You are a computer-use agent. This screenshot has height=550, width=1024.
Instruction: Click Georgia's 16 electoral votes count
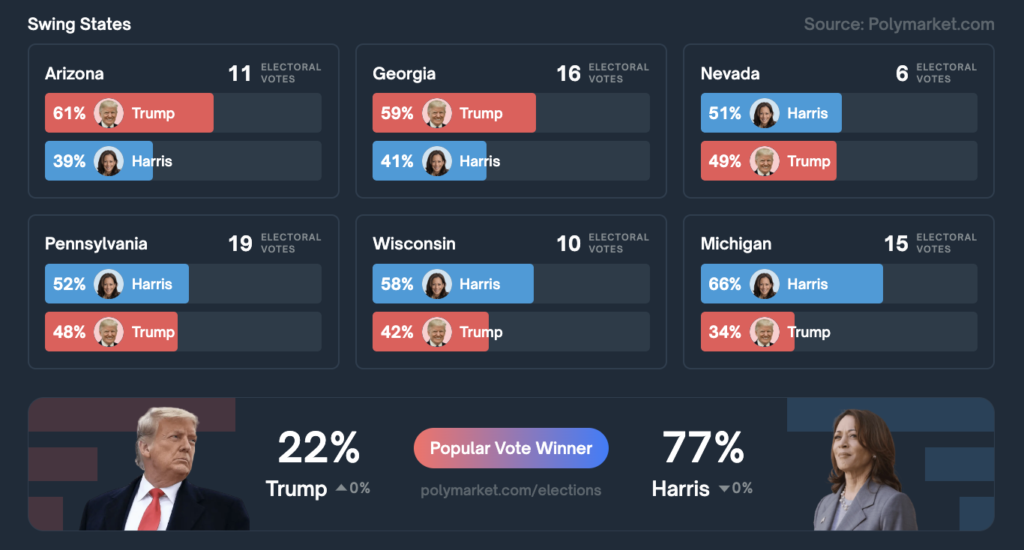tap(568, 74)
